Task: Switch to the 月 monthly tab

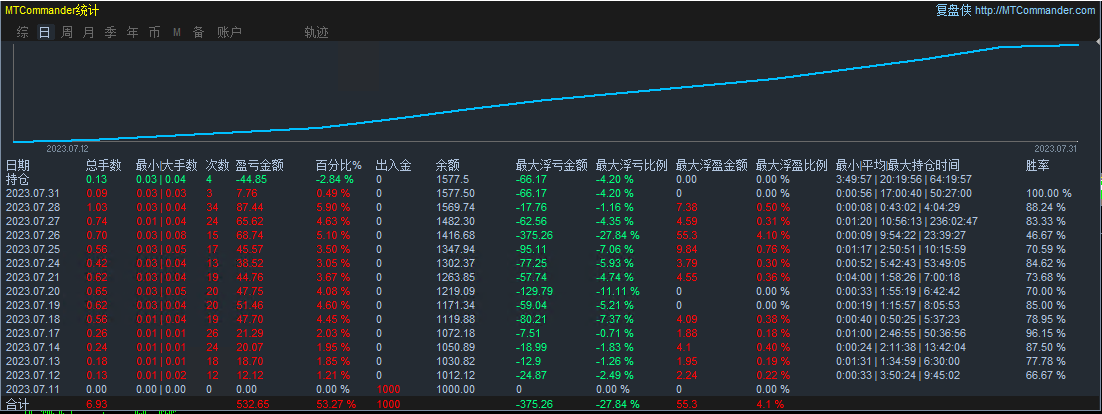Action: 88,32
